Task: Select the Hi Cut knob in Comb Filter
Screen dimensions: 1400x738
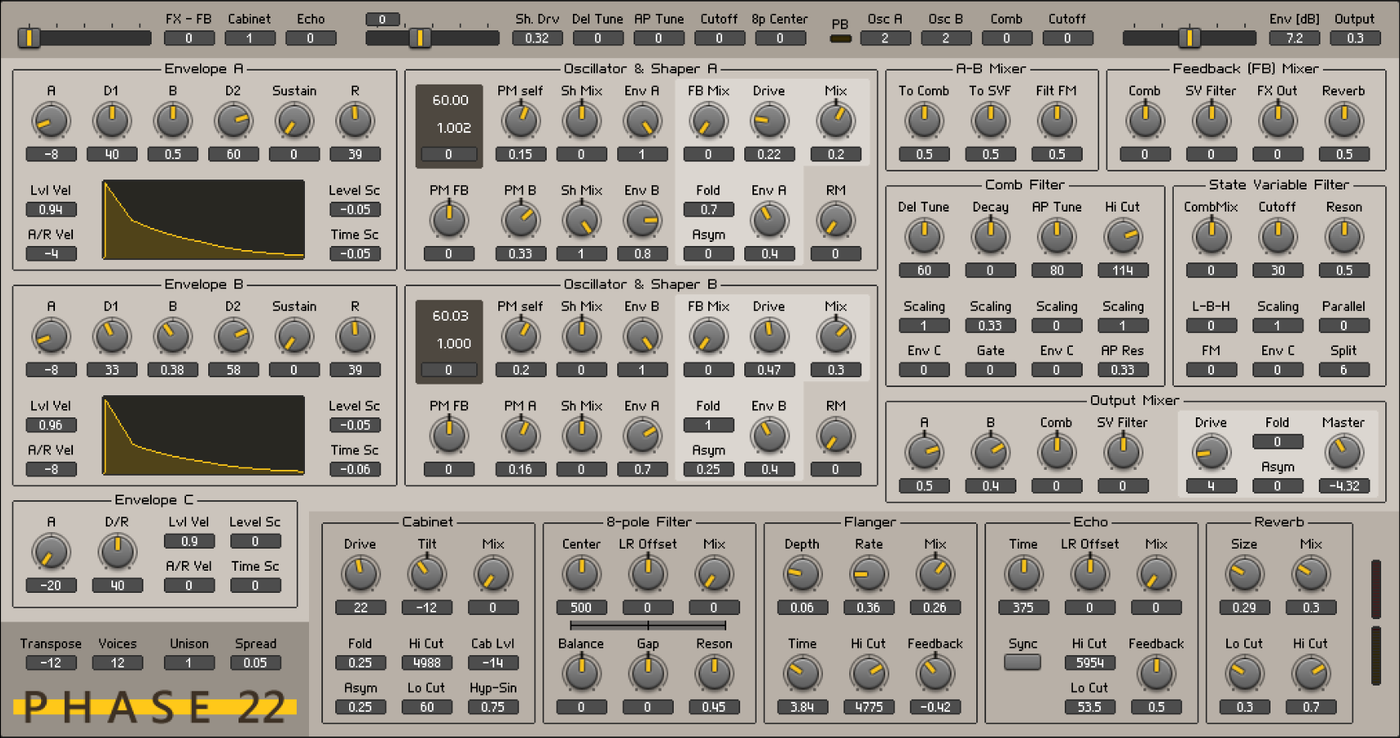Action: tap(1122, 237)
